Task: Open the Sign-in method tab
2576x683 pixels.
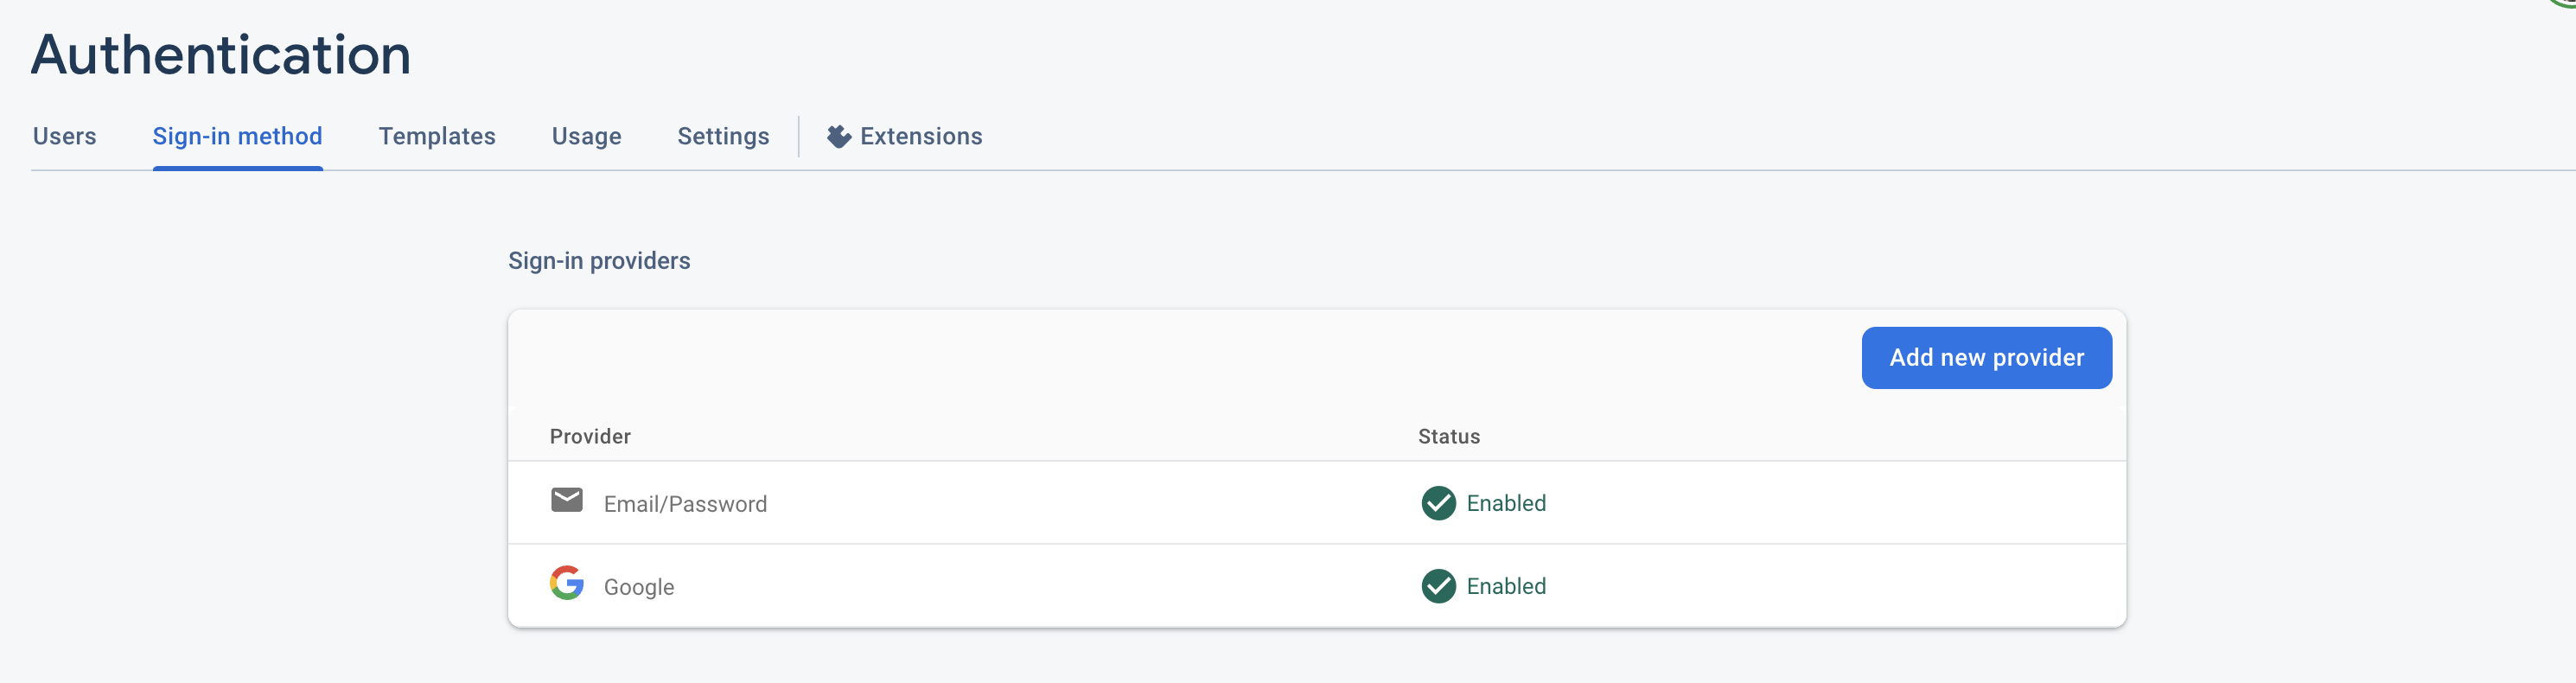Action: point(237,136)
